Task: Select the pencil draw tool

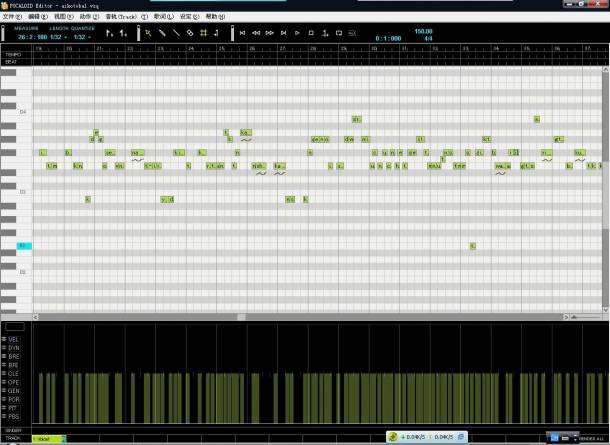Action: point(162,33)
